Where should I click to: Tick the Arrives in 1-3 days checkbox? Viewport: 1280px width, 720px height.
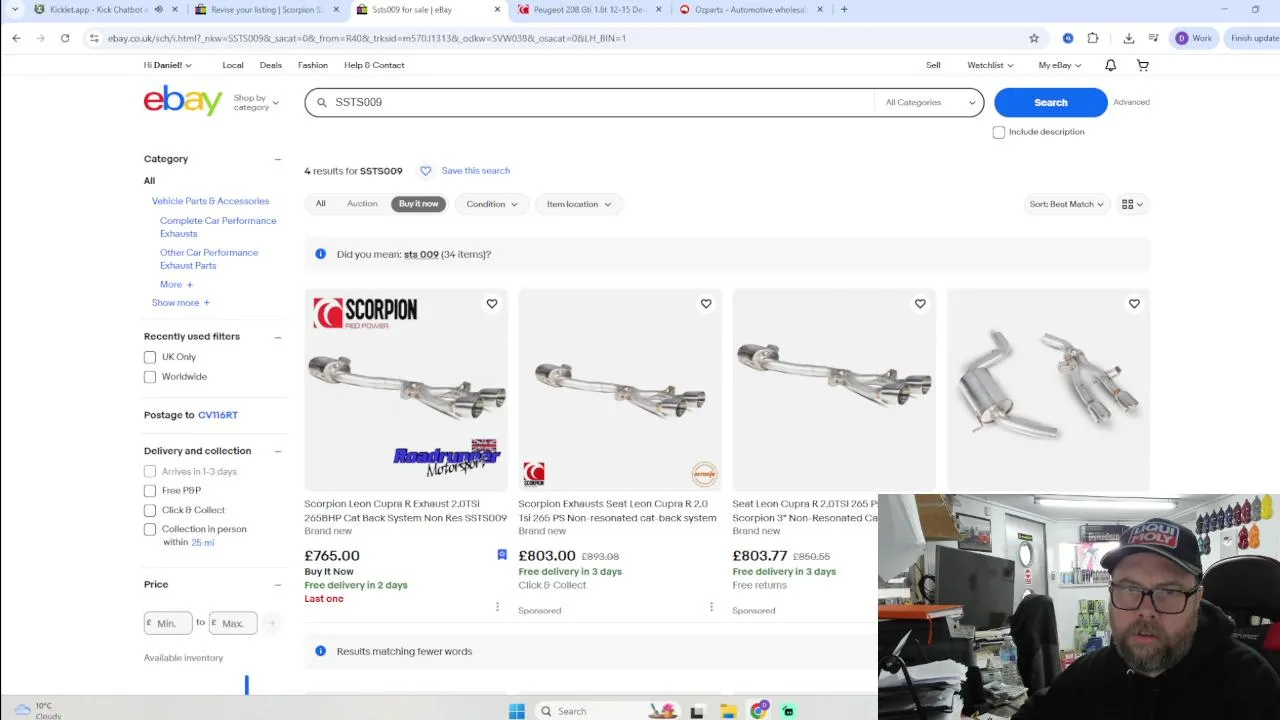[x=150, y=471]
